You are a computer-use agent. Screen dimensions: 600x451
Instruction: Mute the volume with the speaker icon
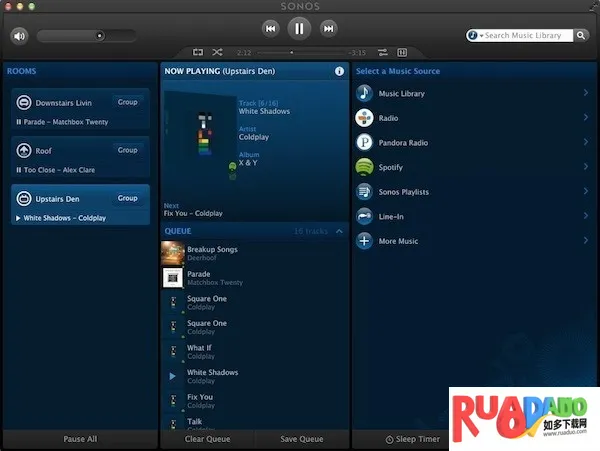pos(19,36)
